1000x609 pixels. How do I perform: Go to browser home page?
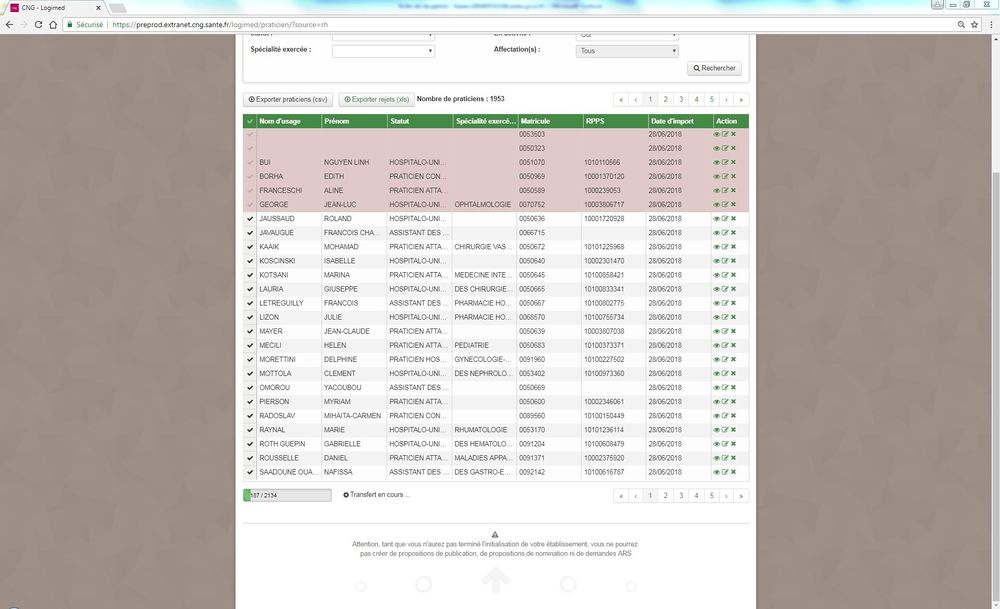pyautogui.click(x=53, y=24)
